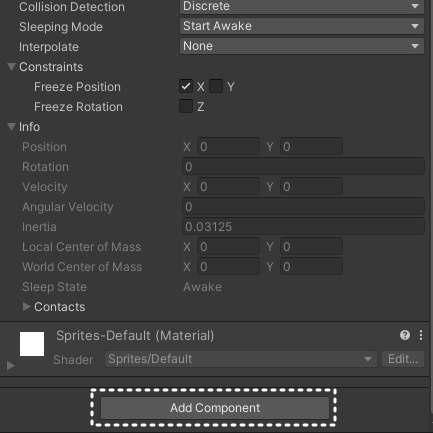Collapse the Constraints section

click(x=11, y=67)
